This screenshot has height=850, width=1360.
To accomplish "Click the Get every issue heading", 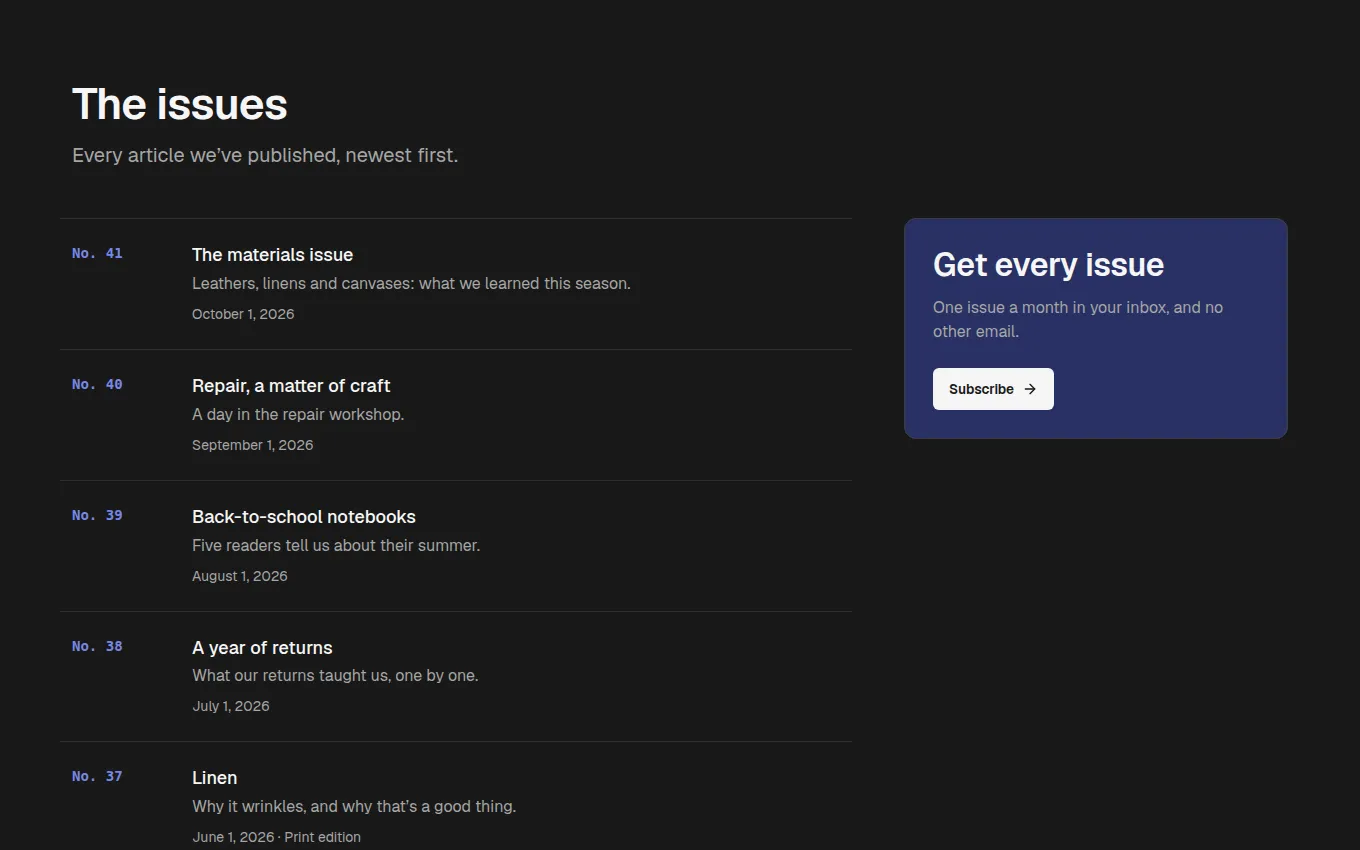I will pos(1048,264).
